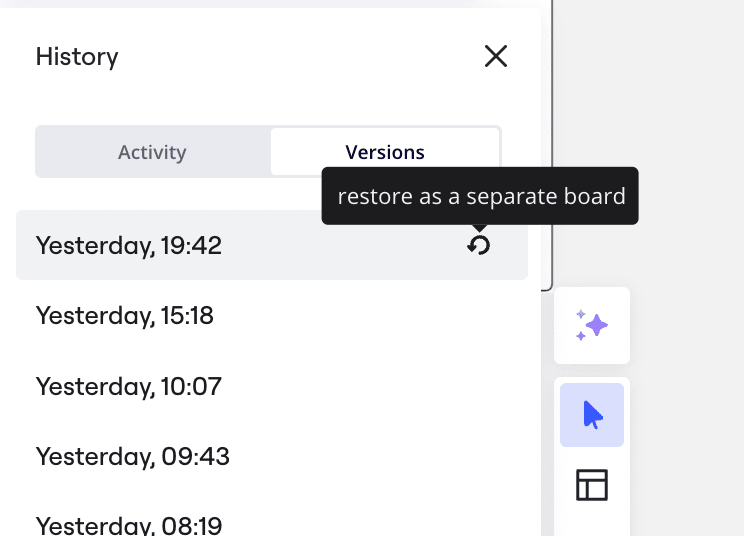Choose the Yesterday, 10:07 version
This screenshot has height=536, width=744.
coord(129,386)
